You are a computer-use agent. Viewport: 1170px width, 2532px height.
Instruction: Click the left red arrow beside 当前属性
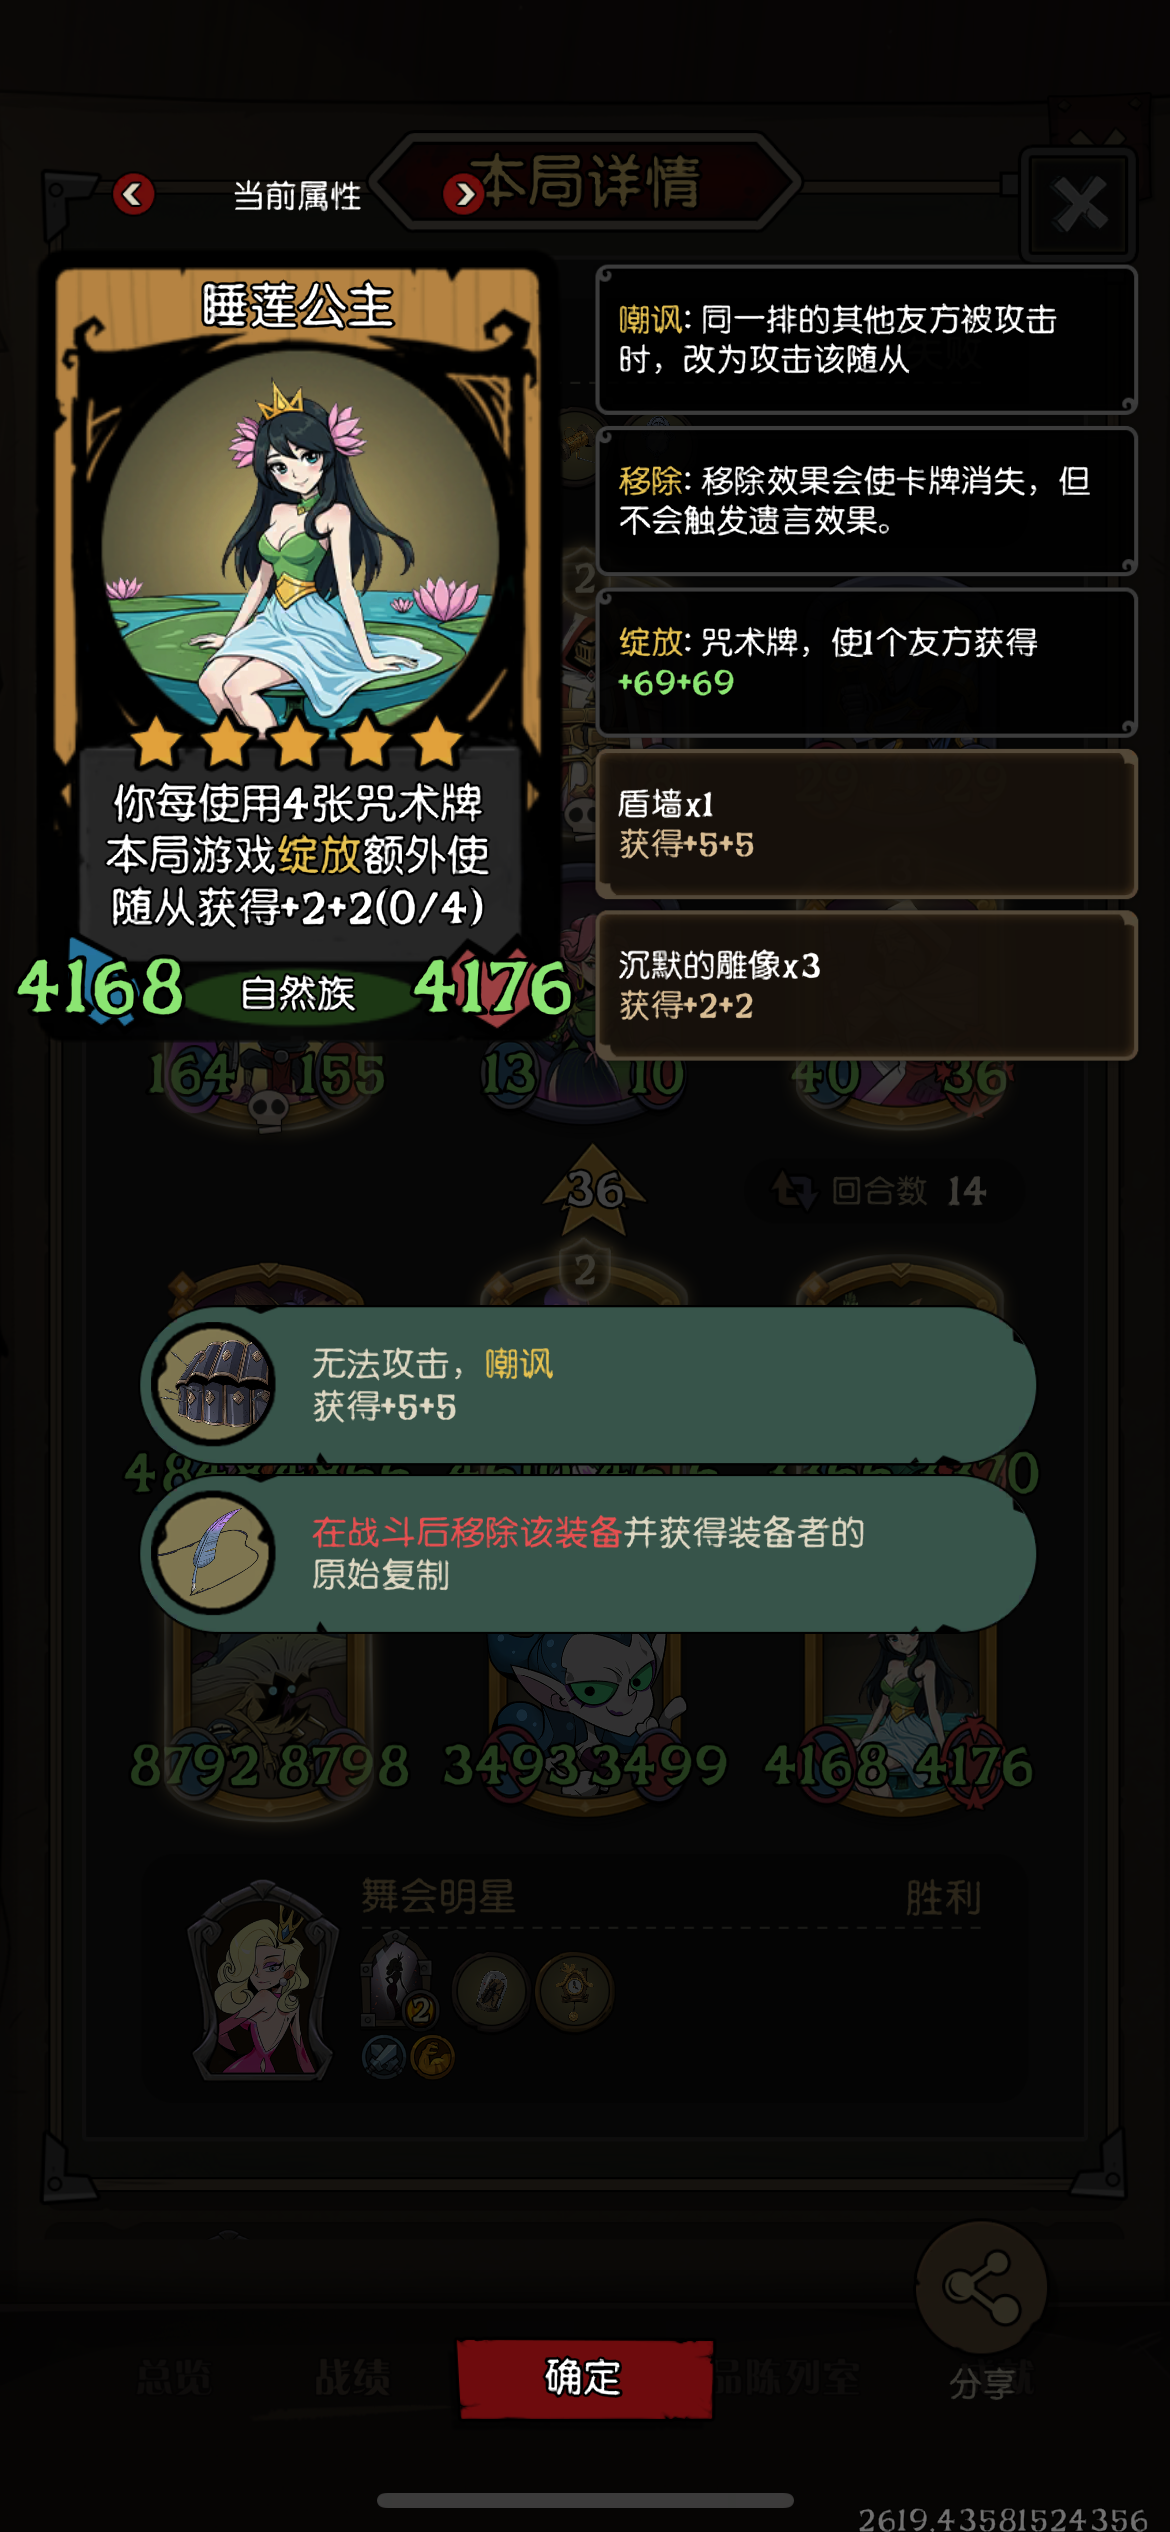coord(133,193)
